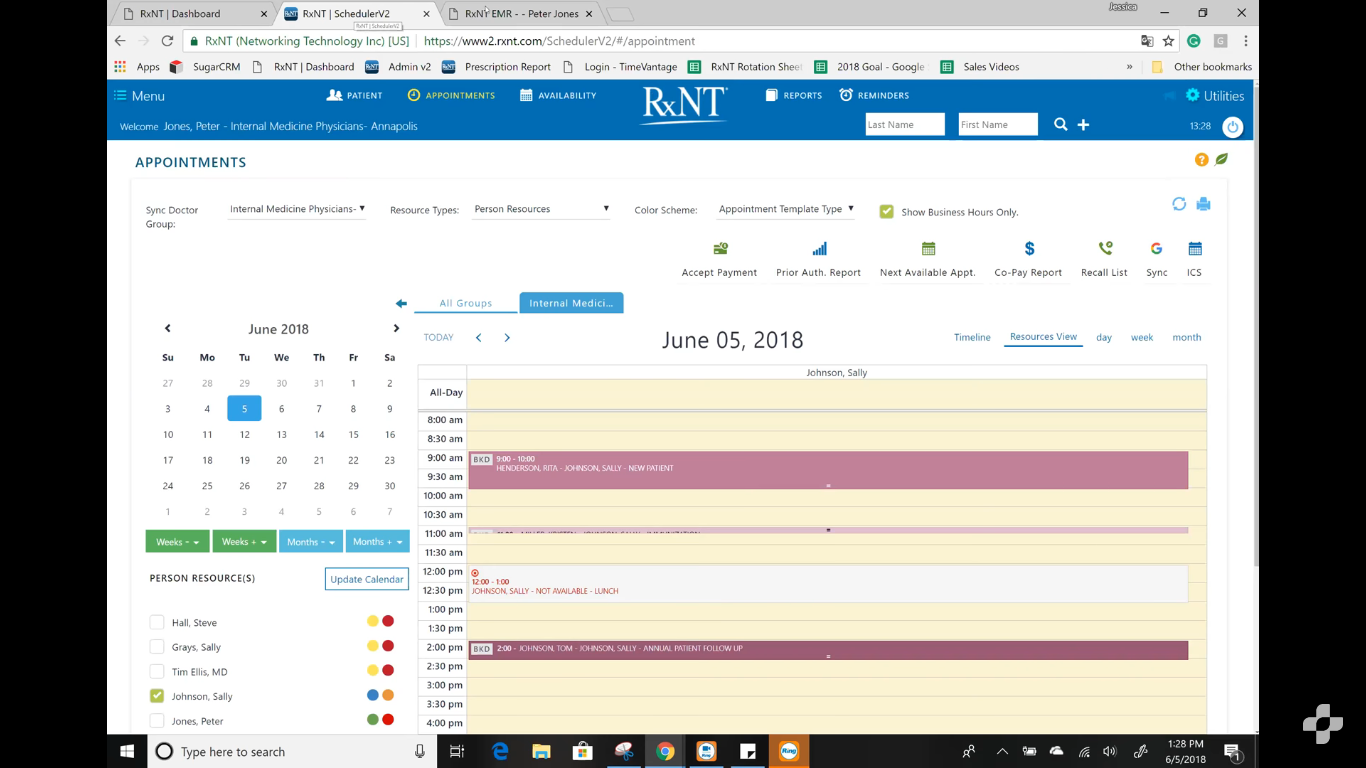Check the Jones, Peter resource
The width and height of the screenshot is (1366, 768).
coord(157,721)
